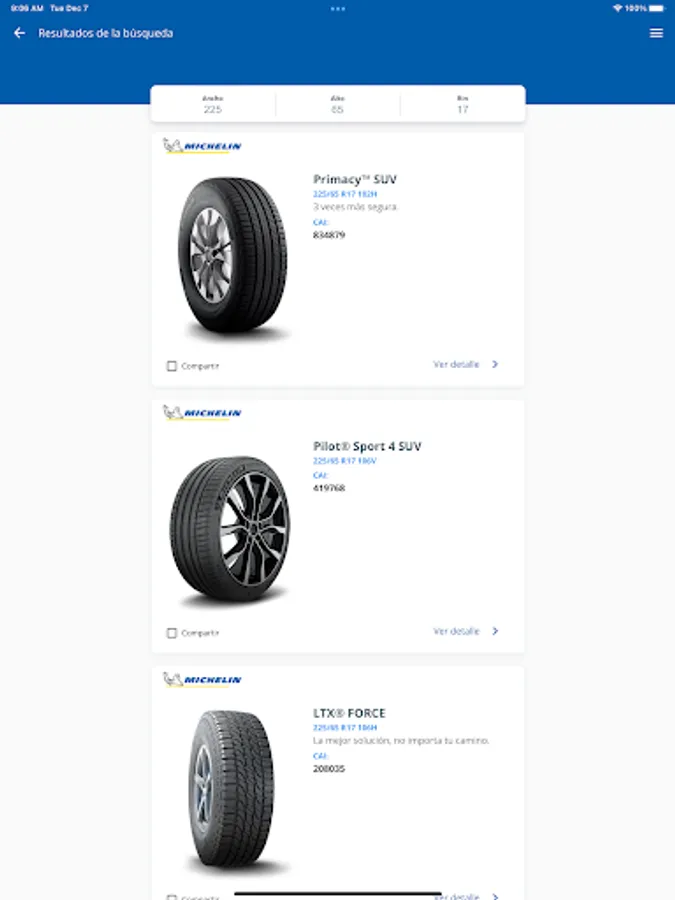Select the Rin 17 filter field

(x=462, y=105)
